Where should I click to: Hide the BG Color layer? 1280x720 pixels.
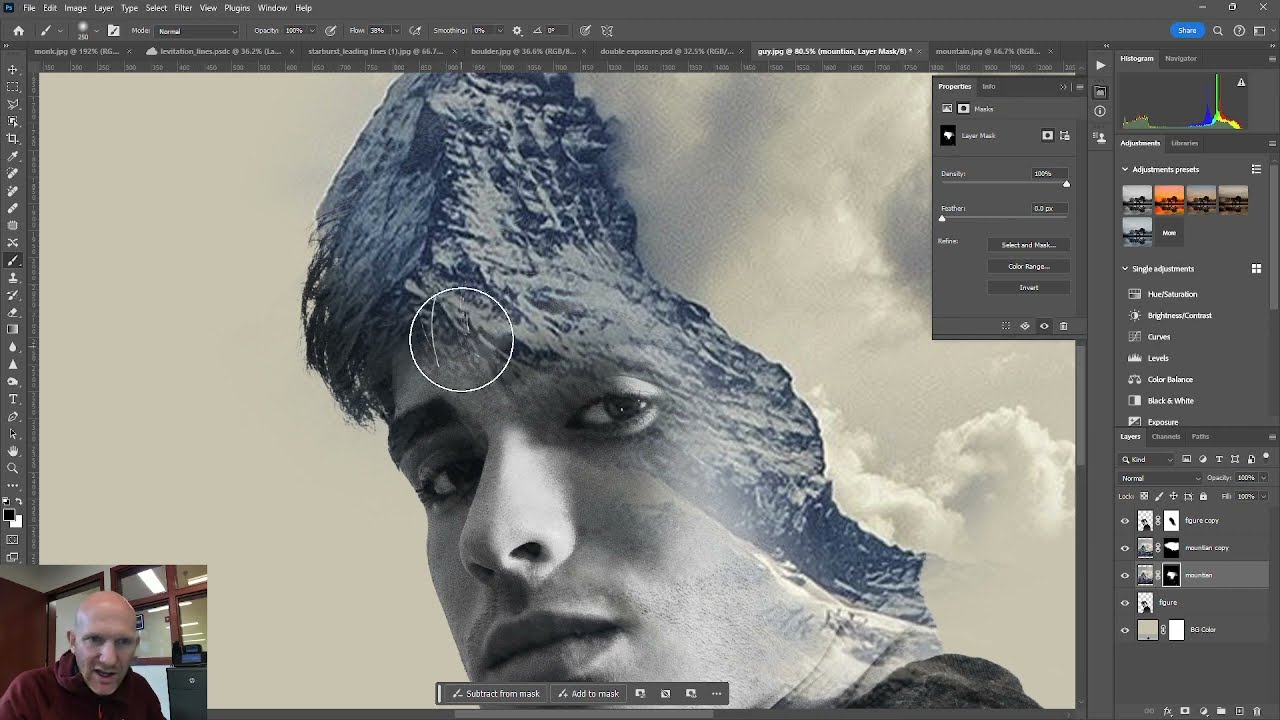(1125, 630)
